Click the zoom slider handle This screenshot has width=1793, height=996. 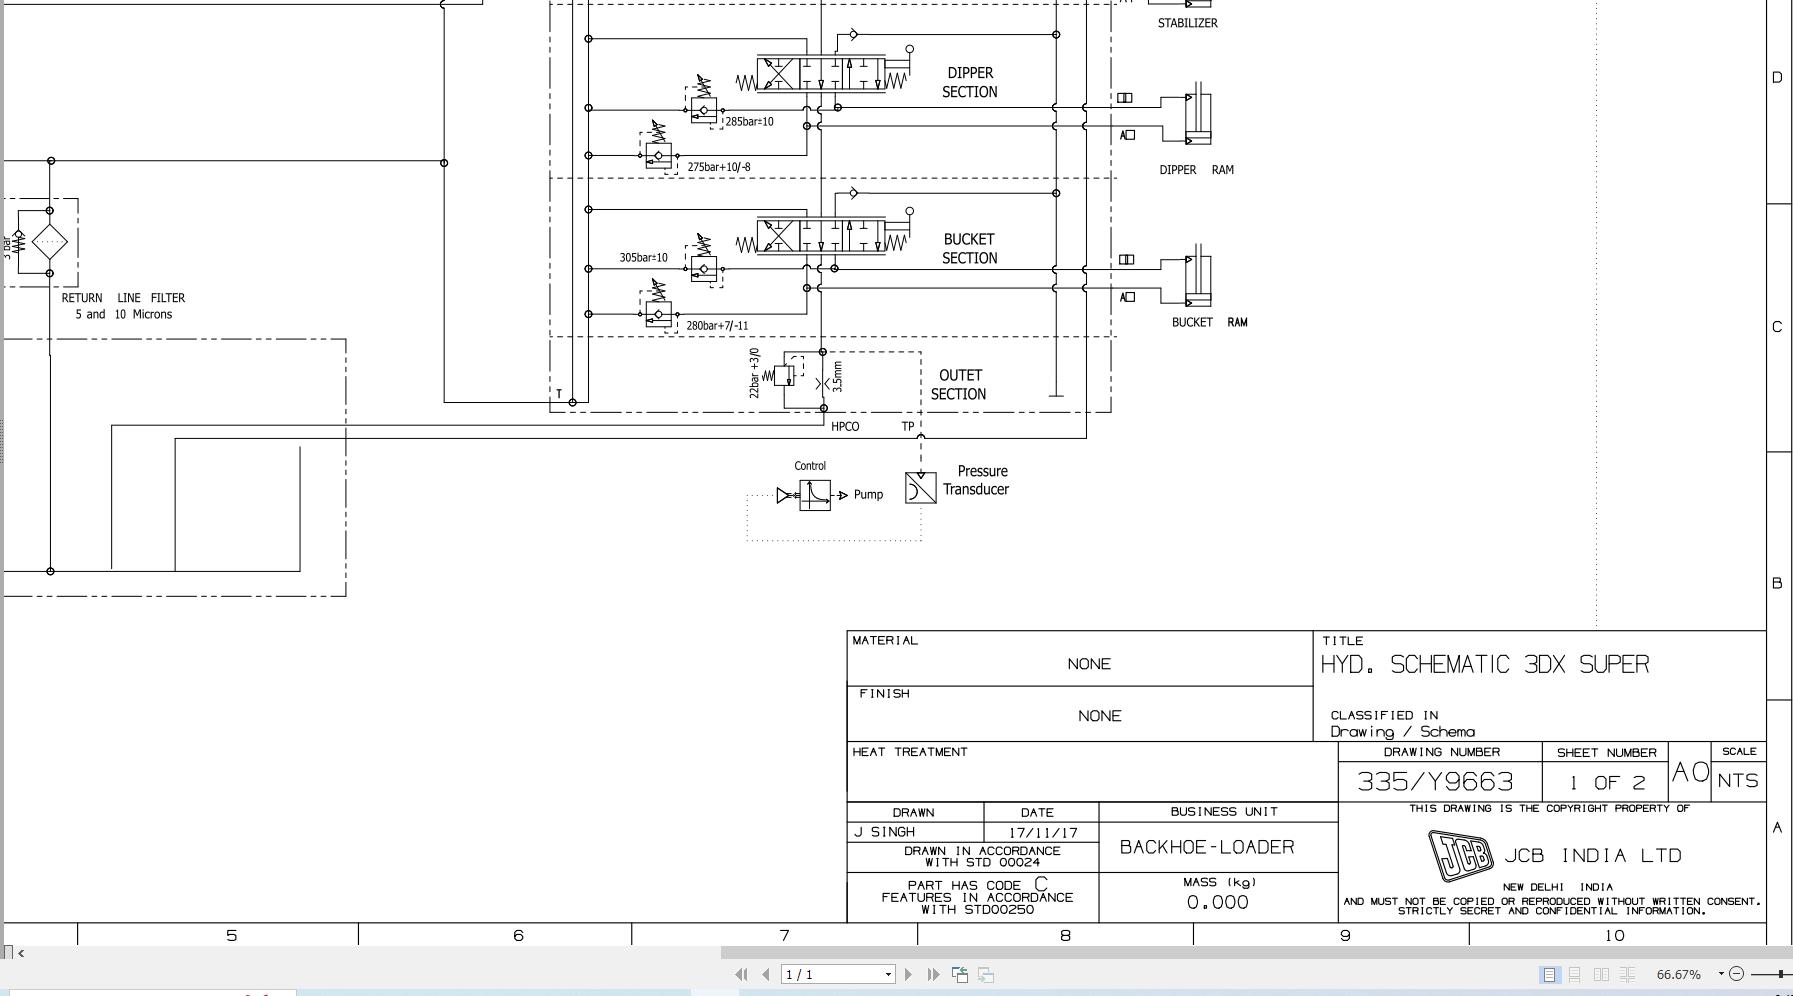pyautogui.click(x=1780, y=974)
